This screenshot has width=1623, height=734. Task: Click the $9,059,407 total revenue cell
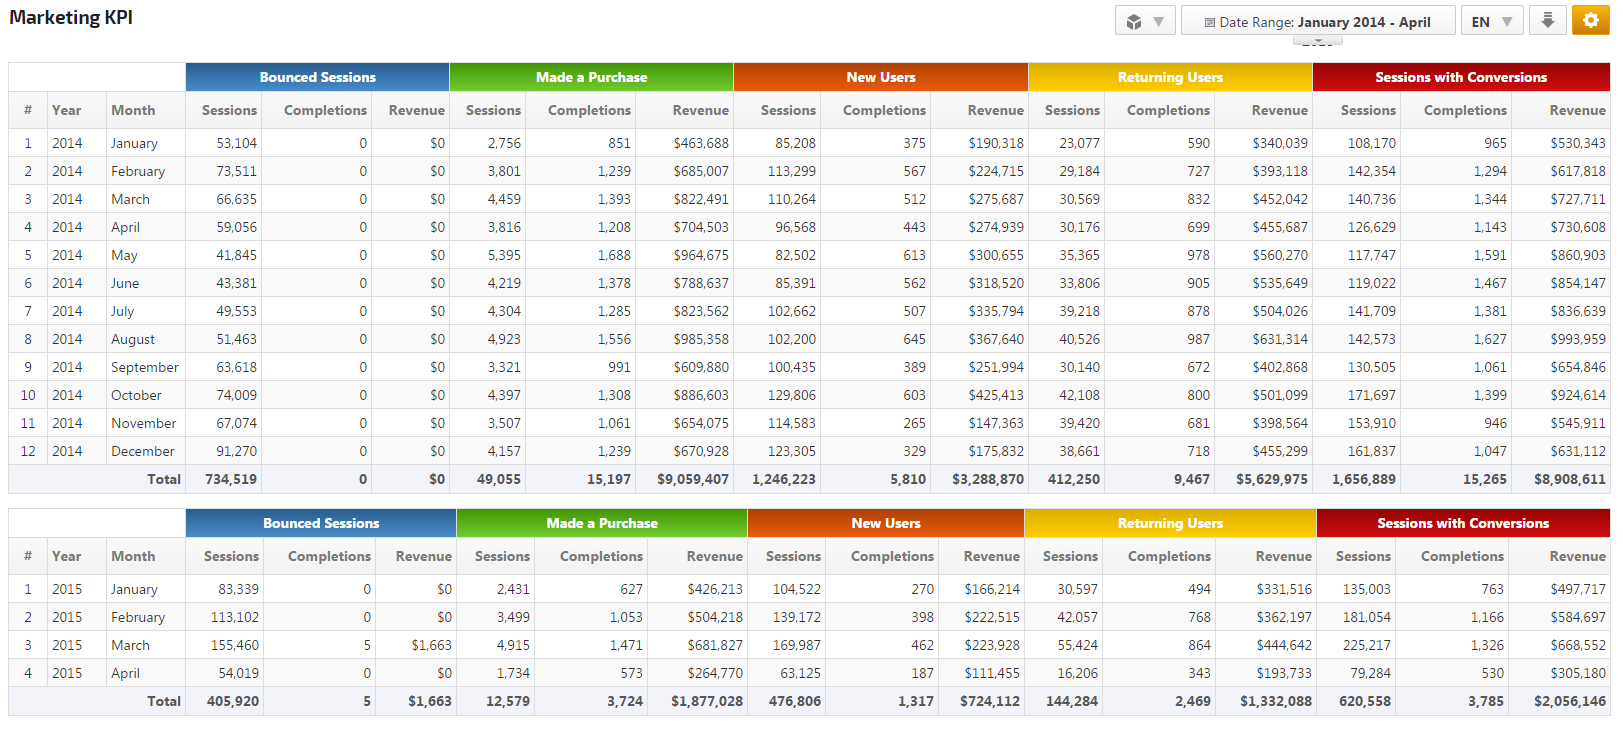click(x=692, y=479)
